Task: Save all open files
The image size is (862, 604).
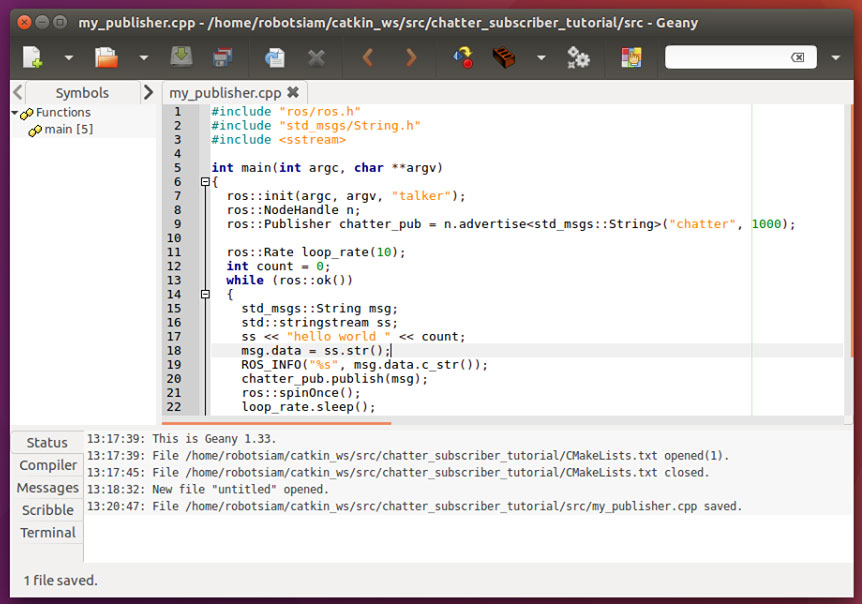Action: pyautogui.click(x=222, y=57)
